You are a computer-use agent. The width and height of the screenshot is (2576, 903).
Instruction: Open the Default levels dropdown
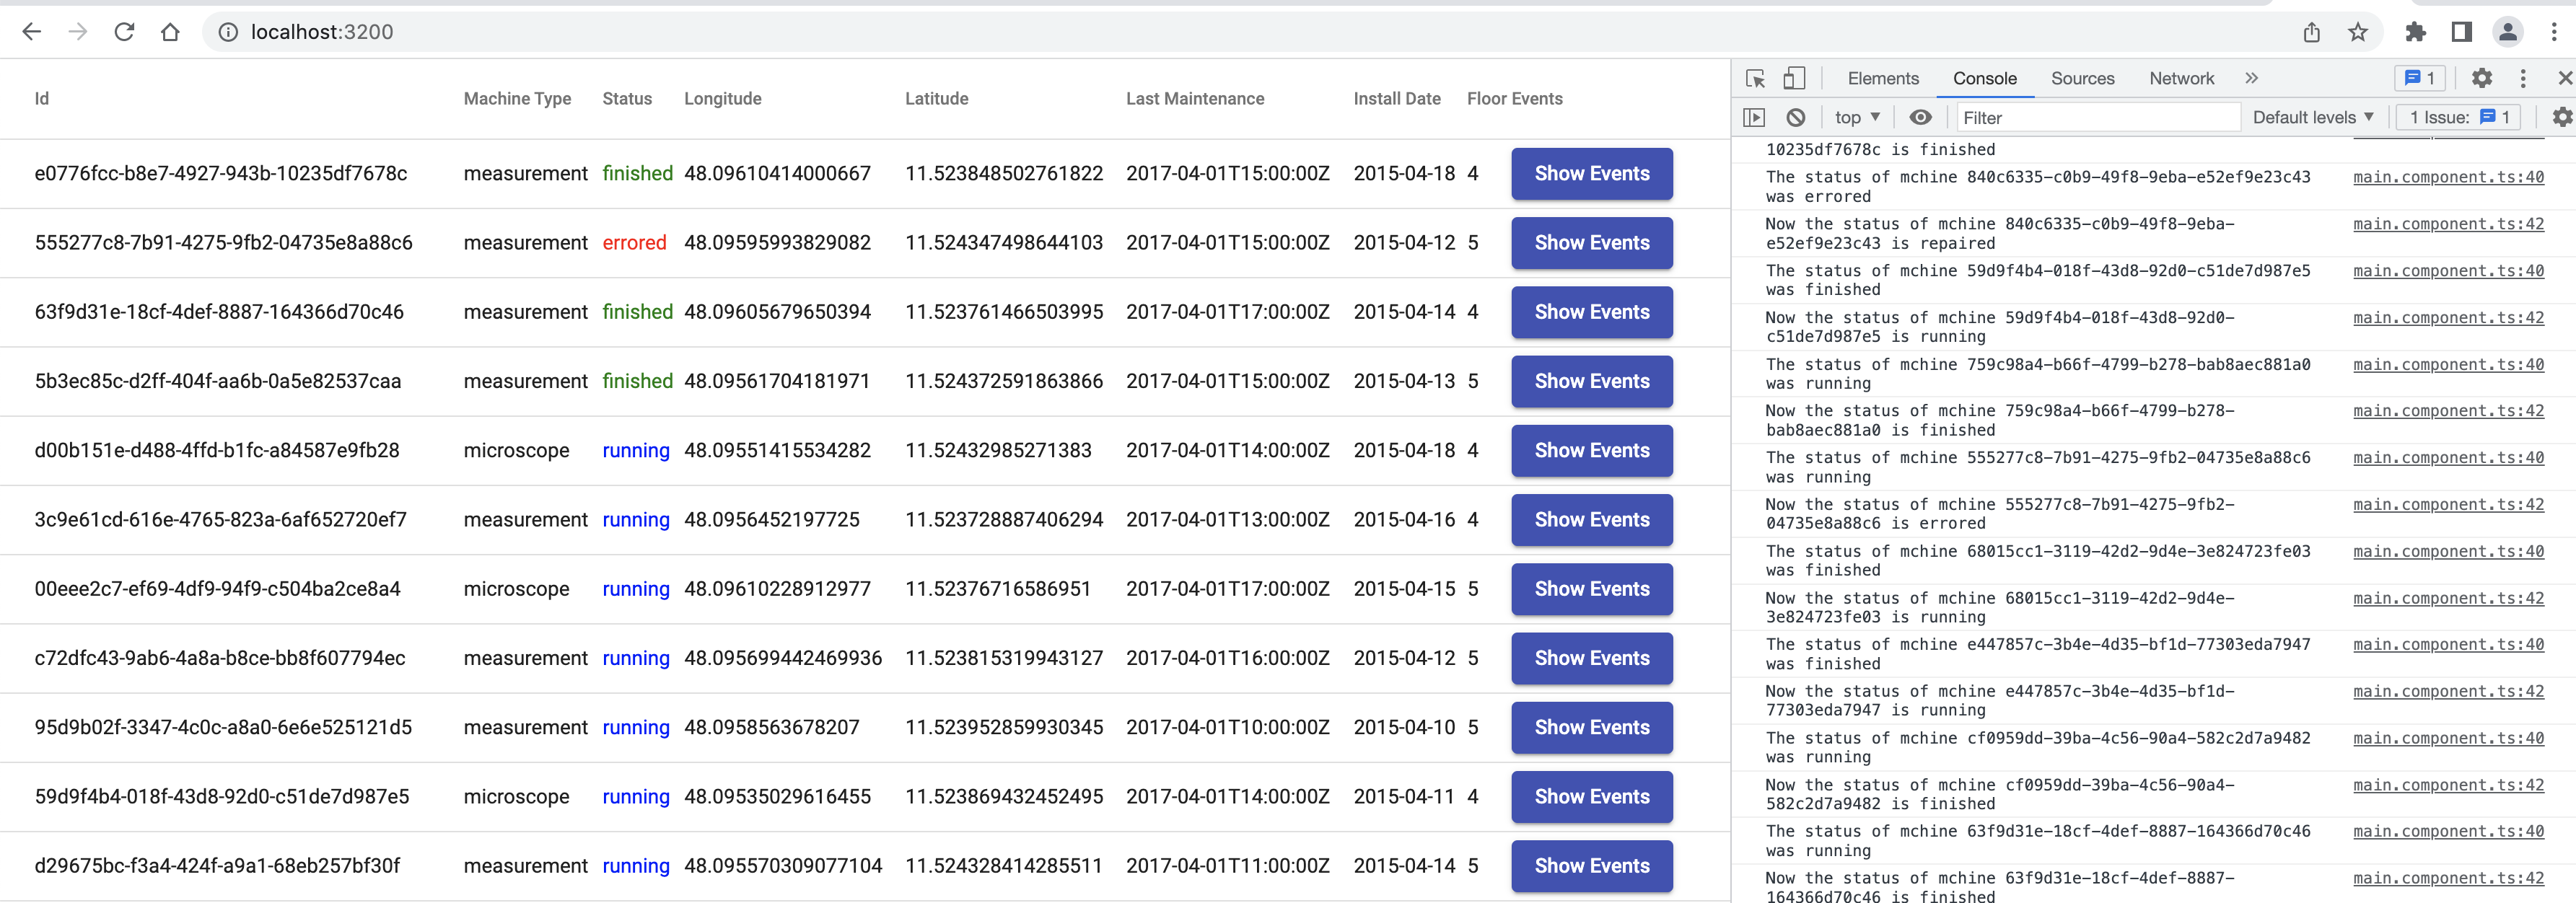2312,117
